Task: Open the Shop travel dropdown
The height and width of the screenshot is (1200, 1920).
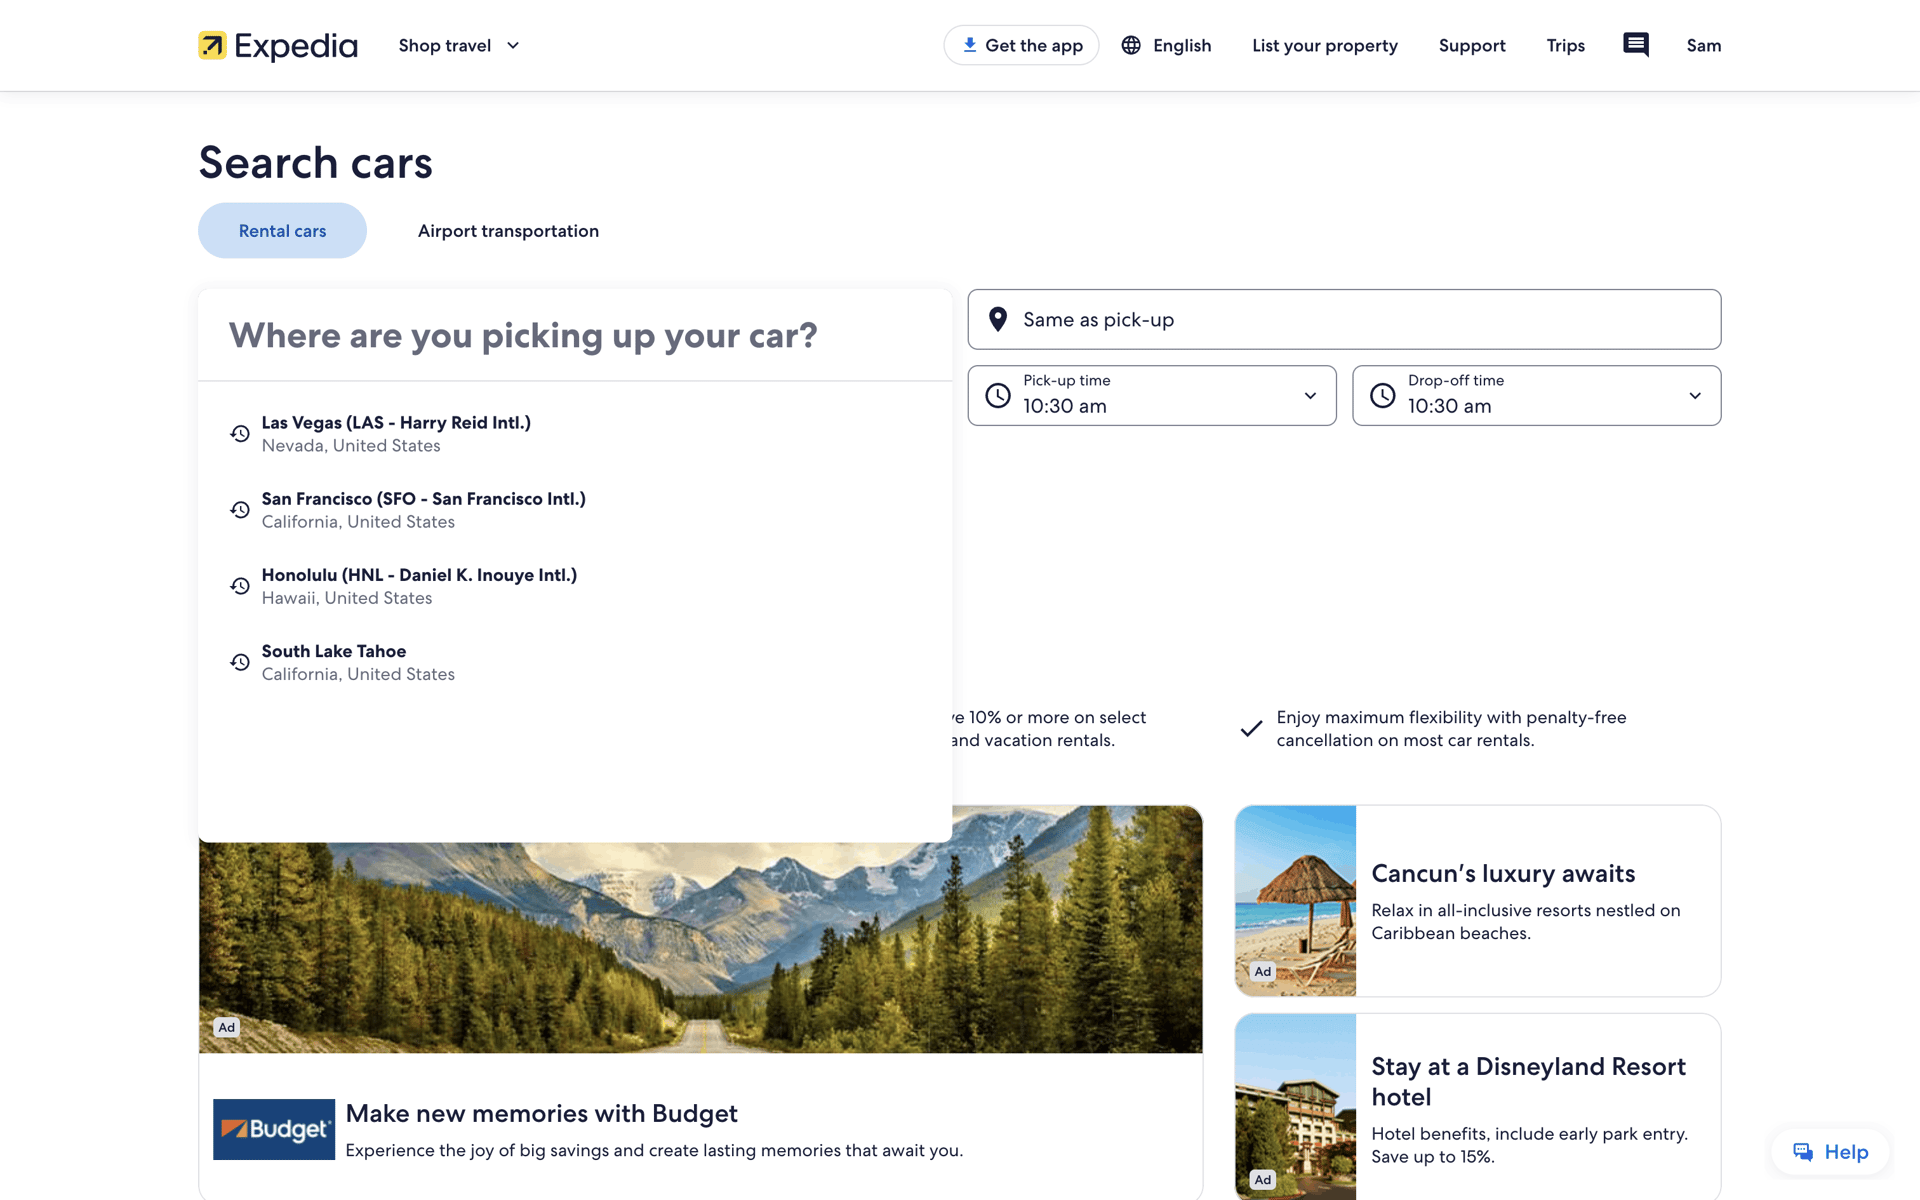Action: click(459, 46)
